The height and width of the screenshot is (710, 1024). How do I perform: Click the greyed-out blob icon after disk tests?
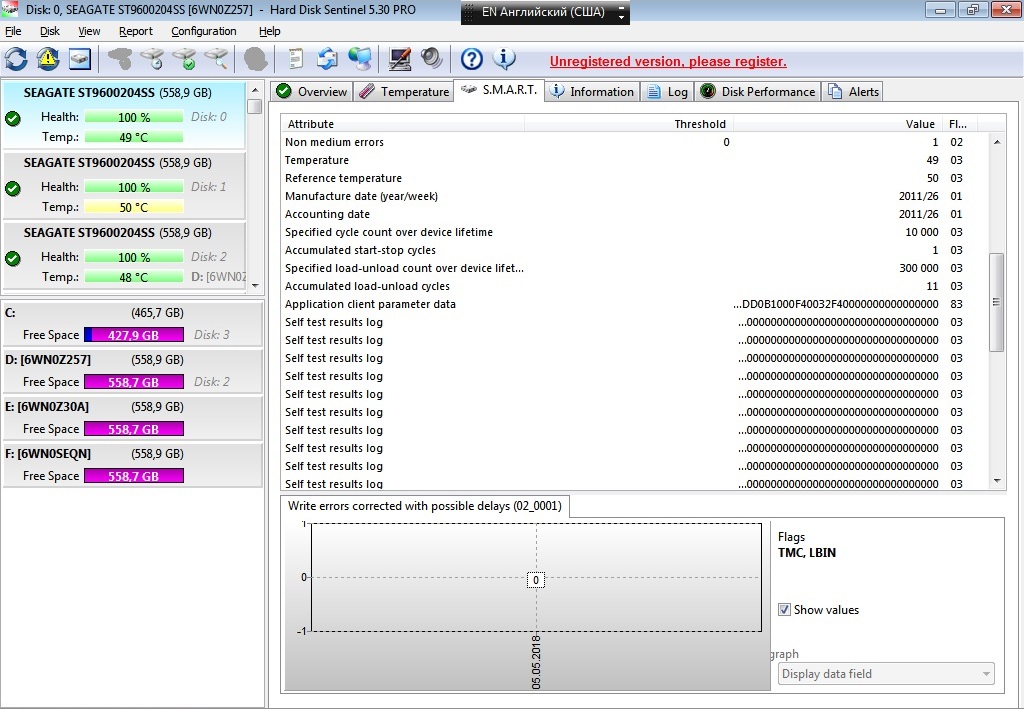click(x=255, y=59)
